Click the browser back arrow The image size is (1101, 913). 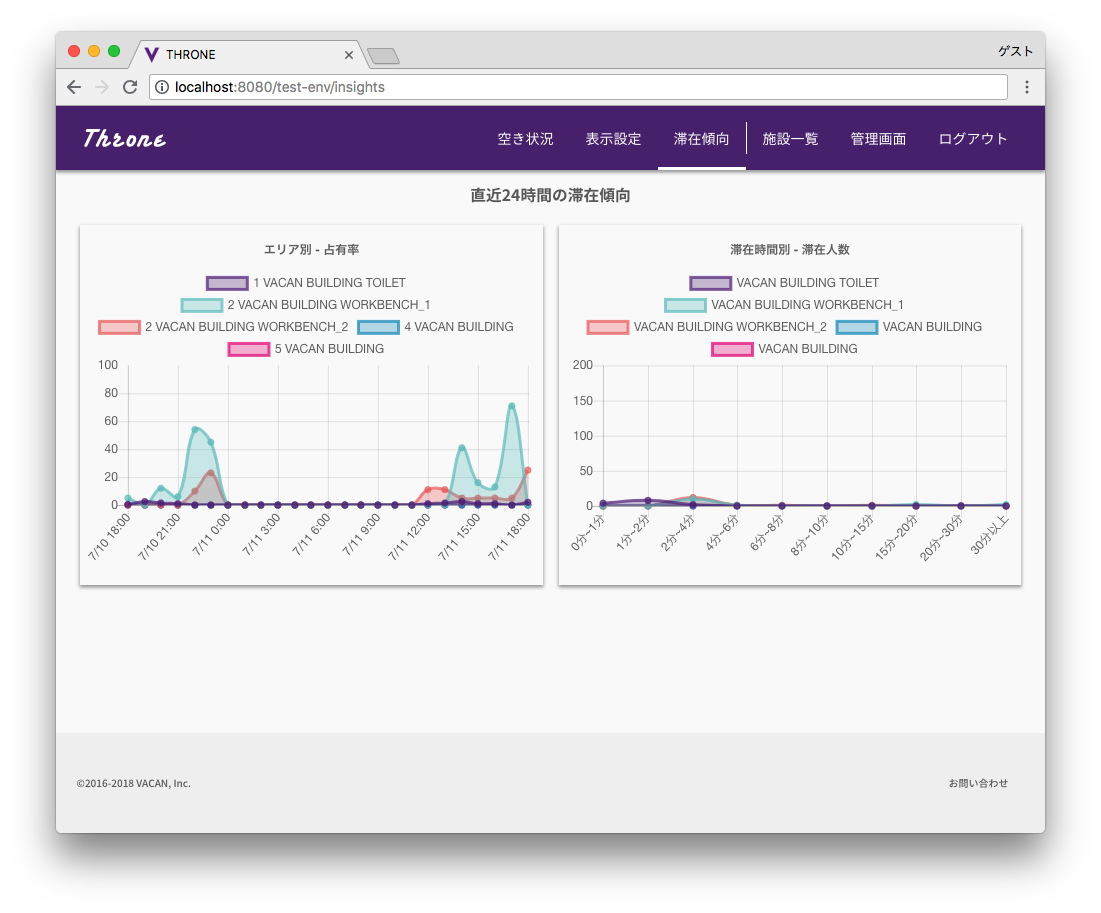[74, 87]
